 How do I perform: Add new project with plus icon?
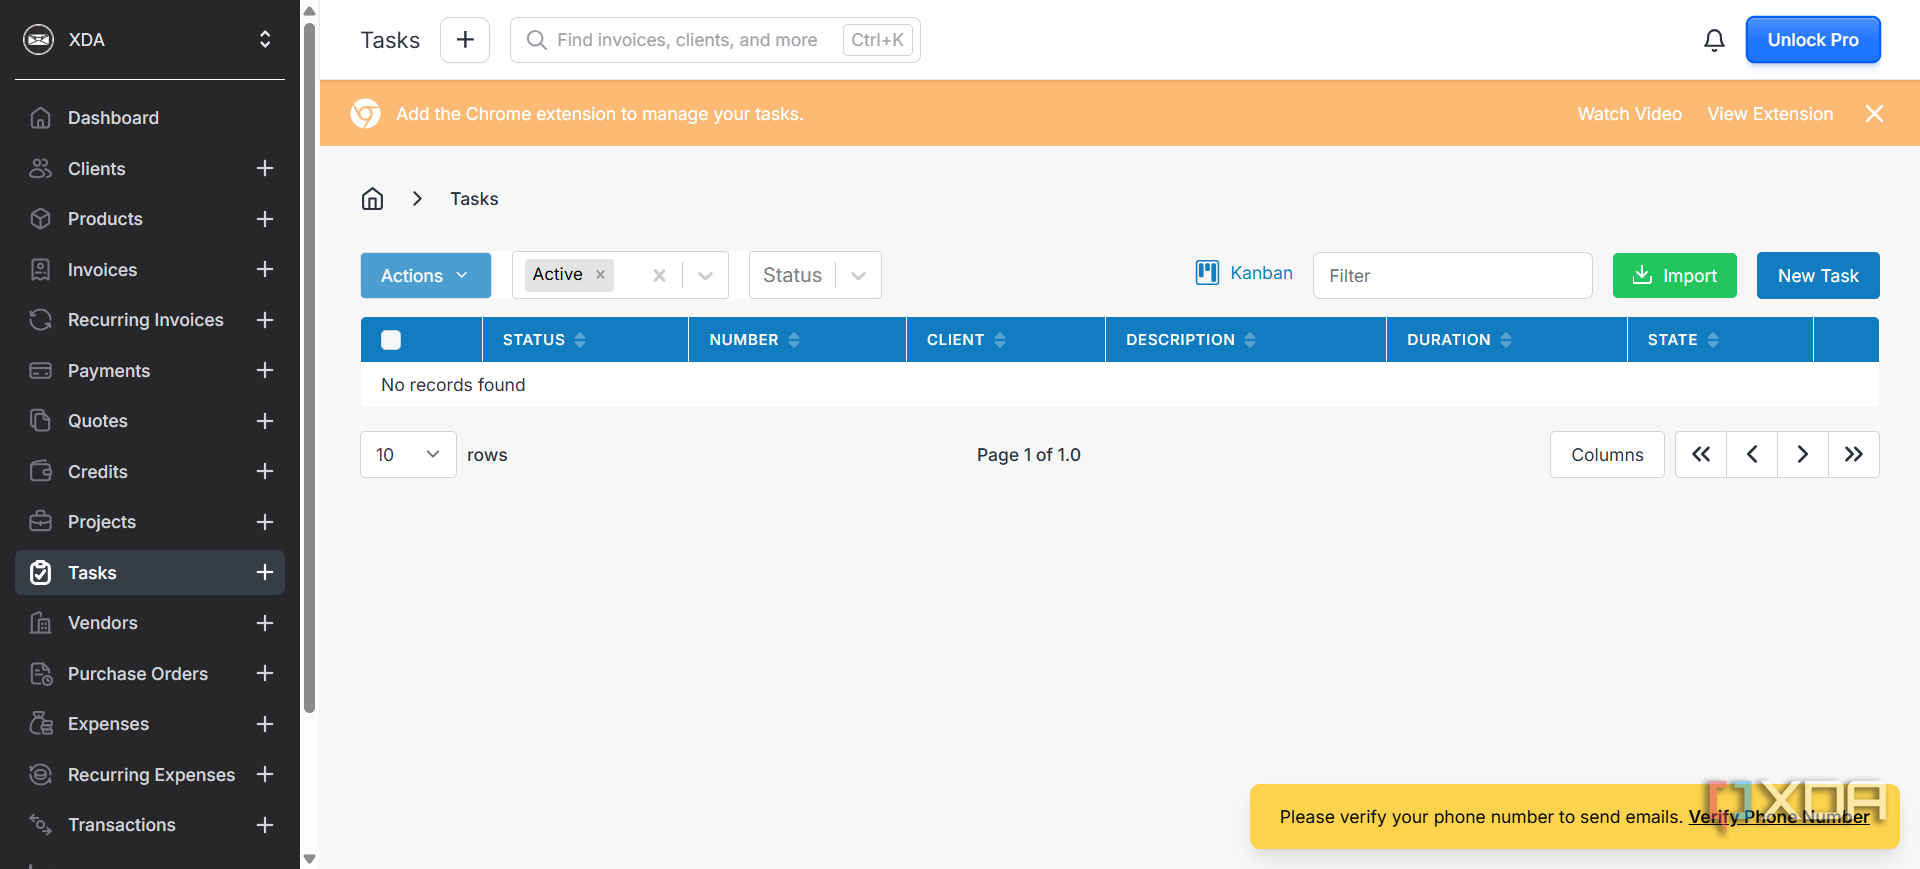pyautogui.click(x=265, y=522)
